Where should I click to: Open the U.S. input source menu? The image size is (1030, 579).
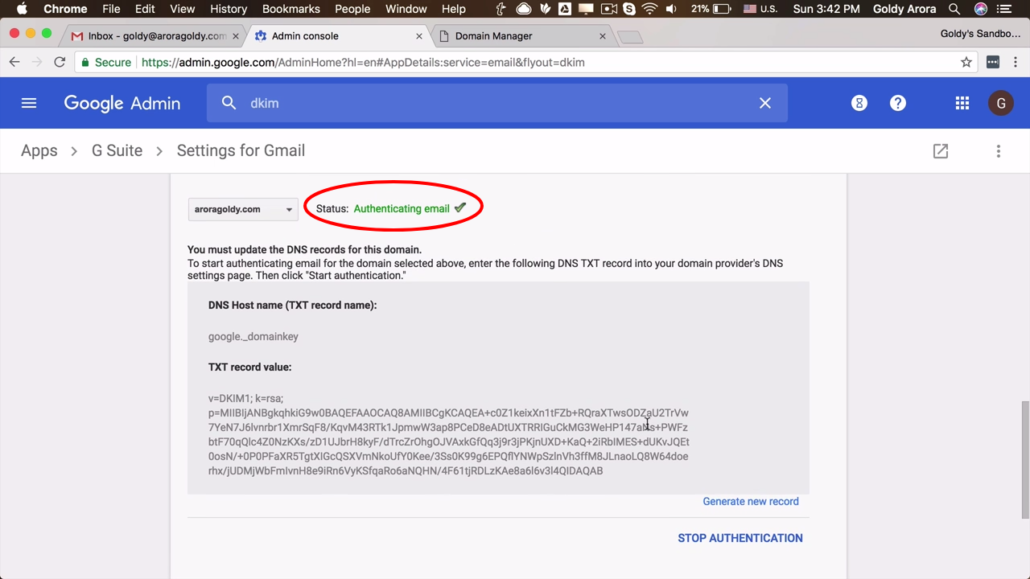(x=761, y=9)
